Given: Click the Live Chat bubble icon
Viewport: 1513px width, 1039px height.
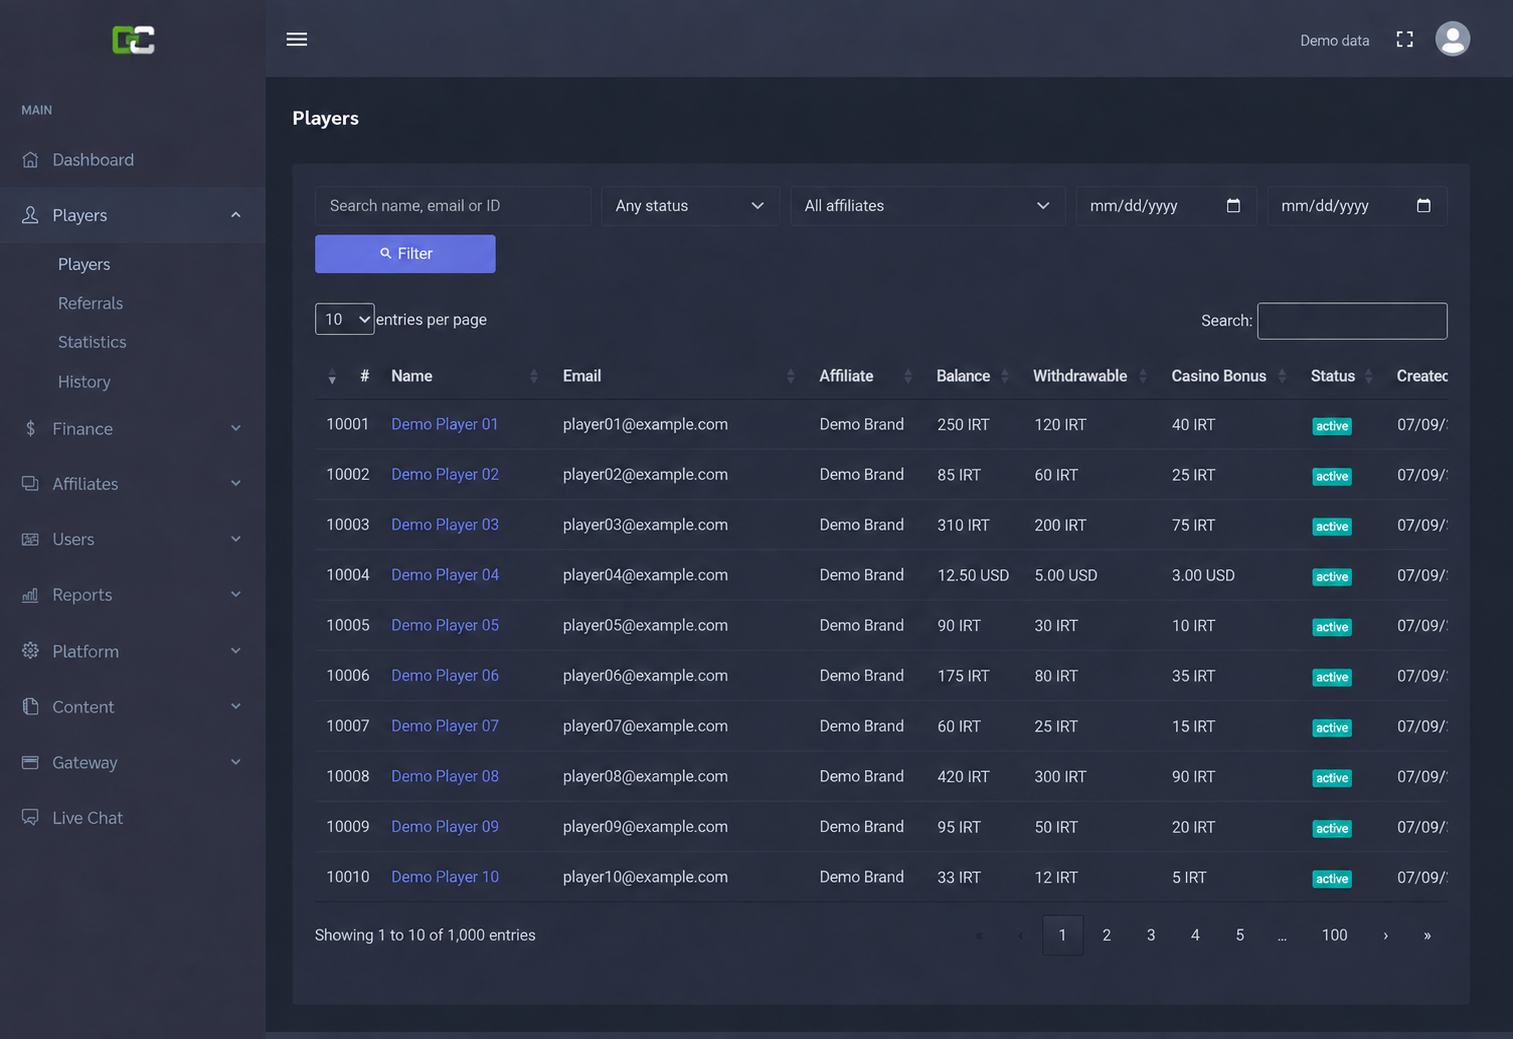Looking at the screenshot, I should click(30, 818).
